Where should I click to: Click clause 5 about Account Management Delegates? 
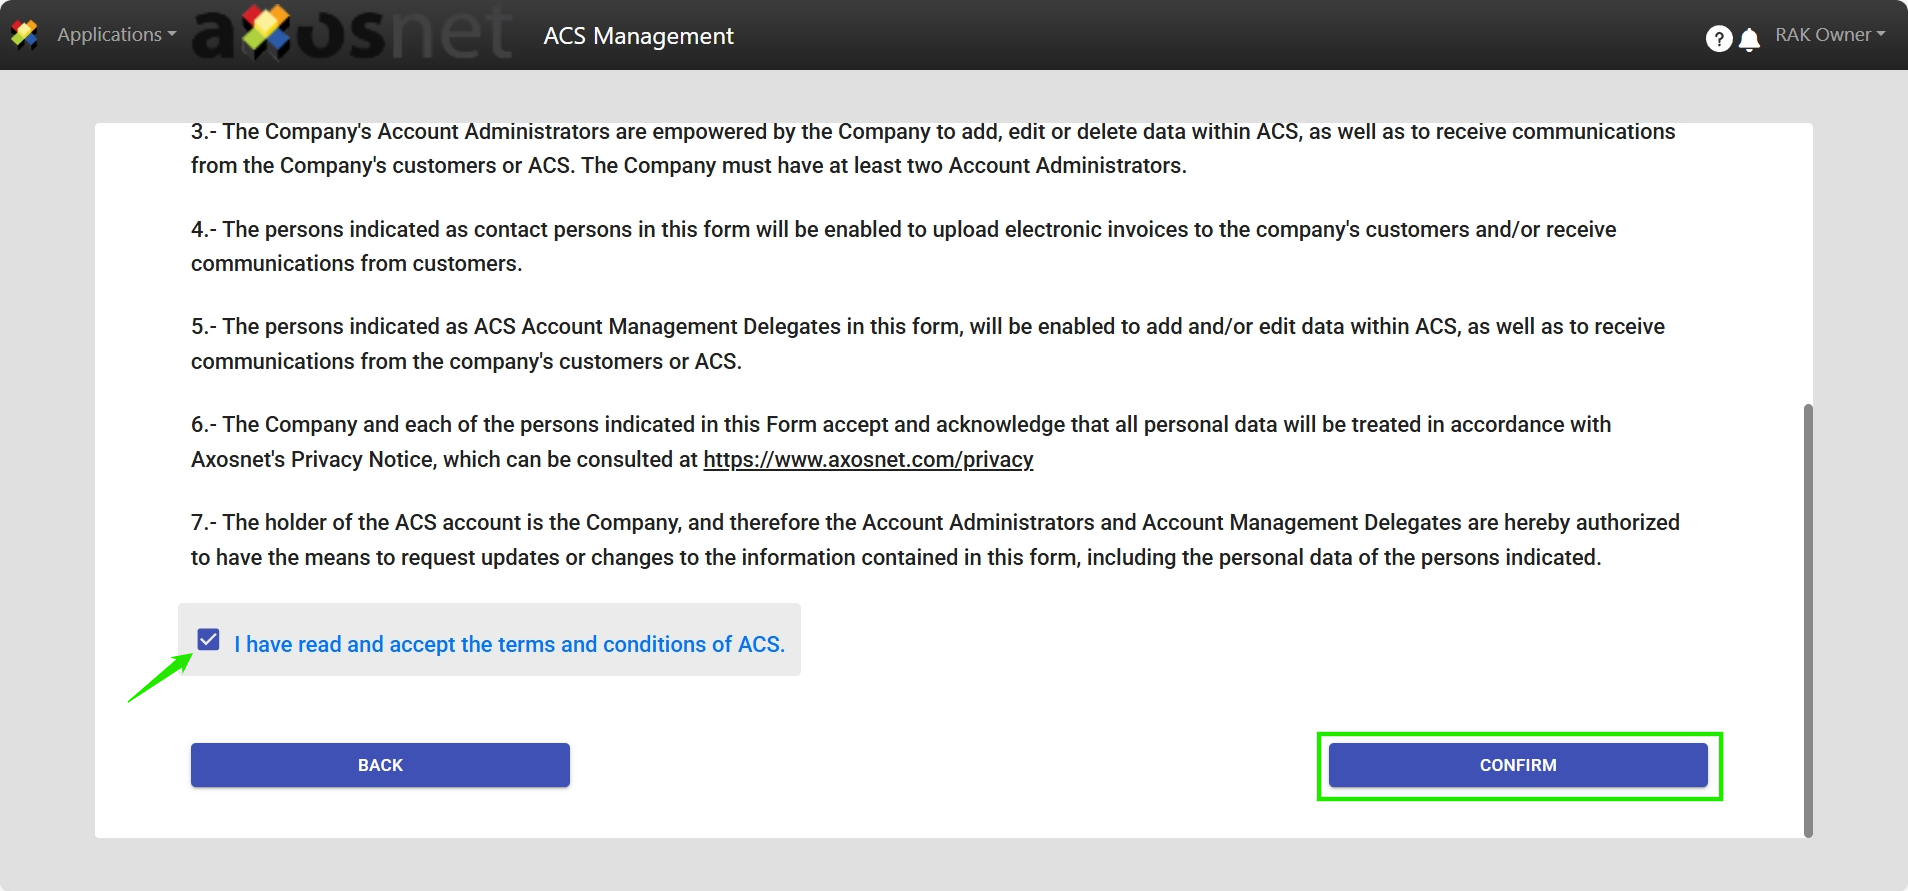(x=927, y=344)
